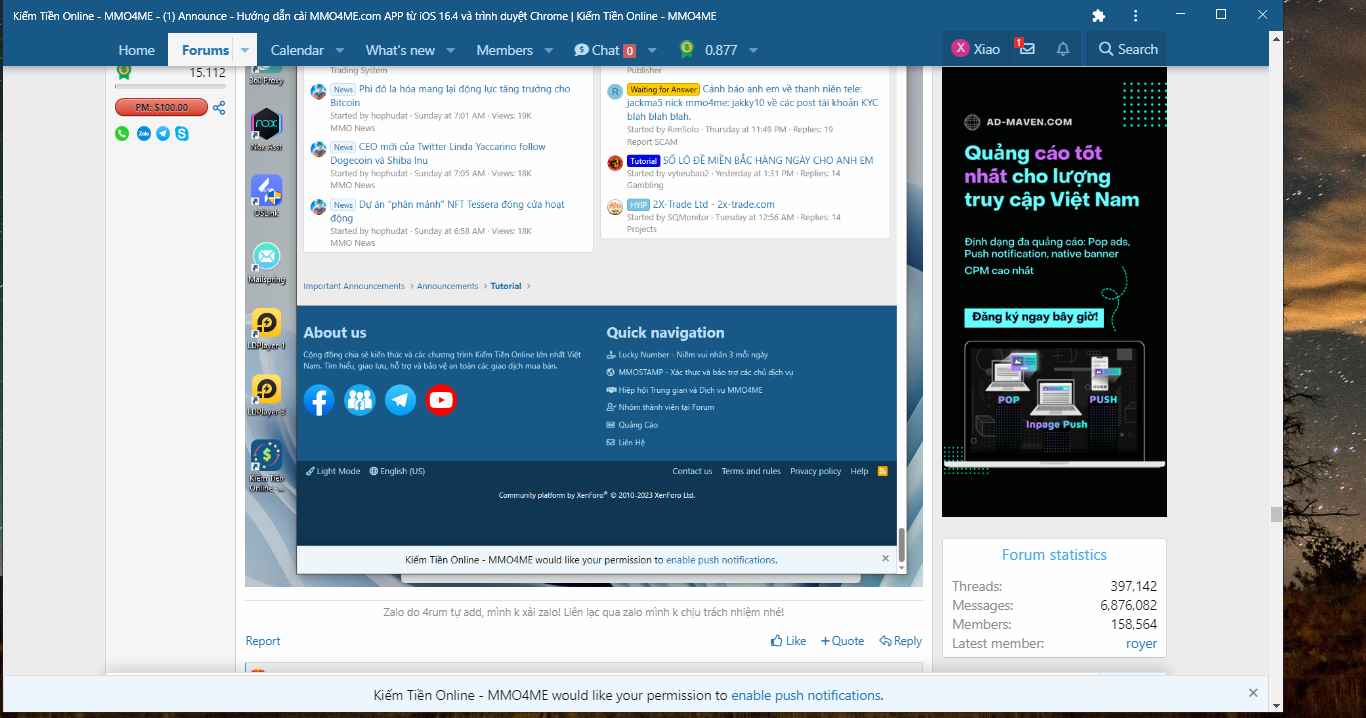1366x718 pixels.
Task: Reply to the post
Action: tap(900, 641)
